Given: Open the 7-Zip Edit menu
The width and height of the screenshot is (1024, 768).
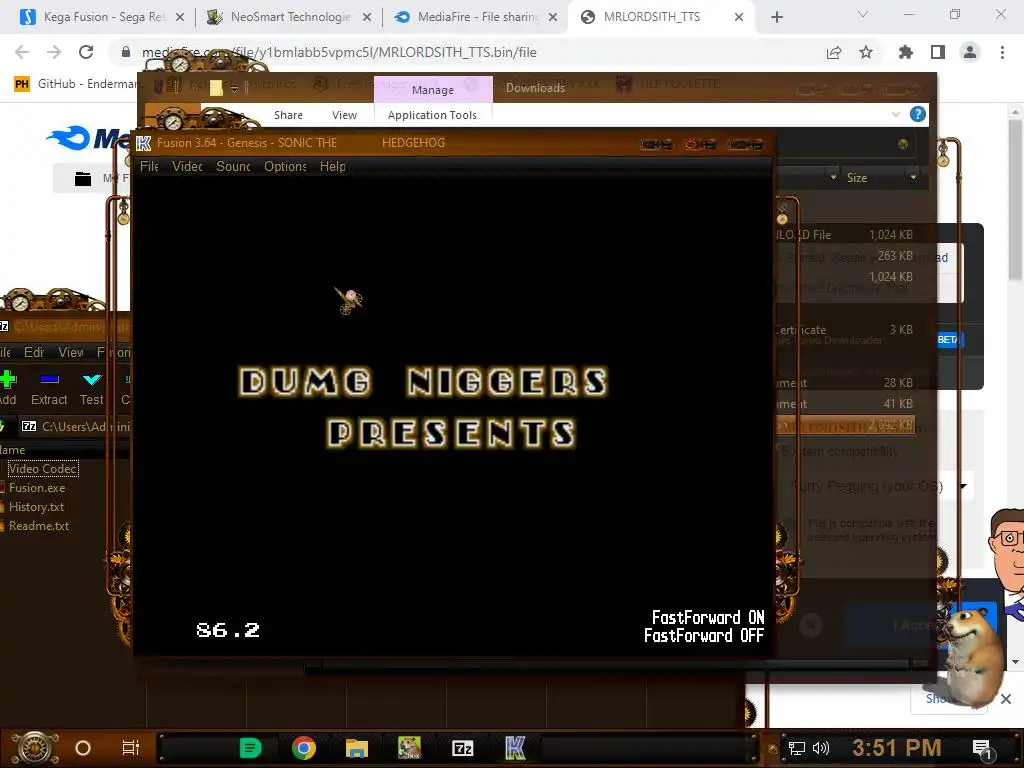Looking at the screenshot, I should (x=33, y=353).
